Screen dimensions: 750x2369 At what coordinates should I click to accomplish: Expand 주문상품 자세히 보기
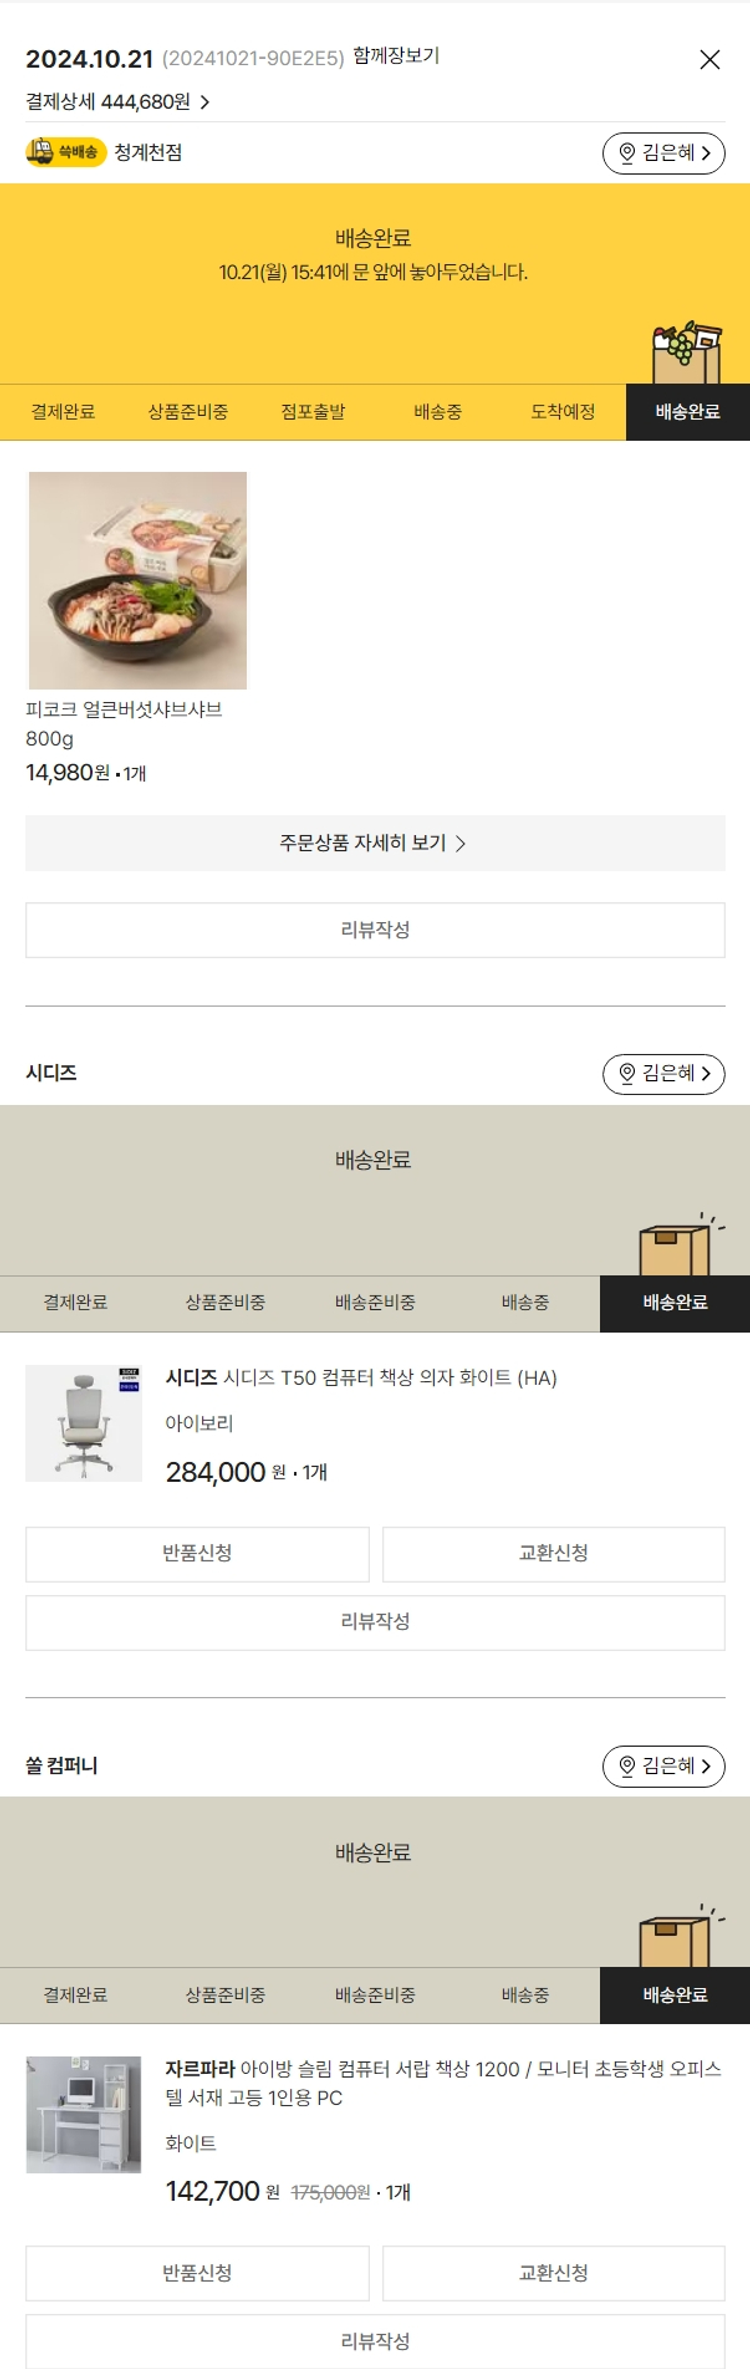click(374, 843)
